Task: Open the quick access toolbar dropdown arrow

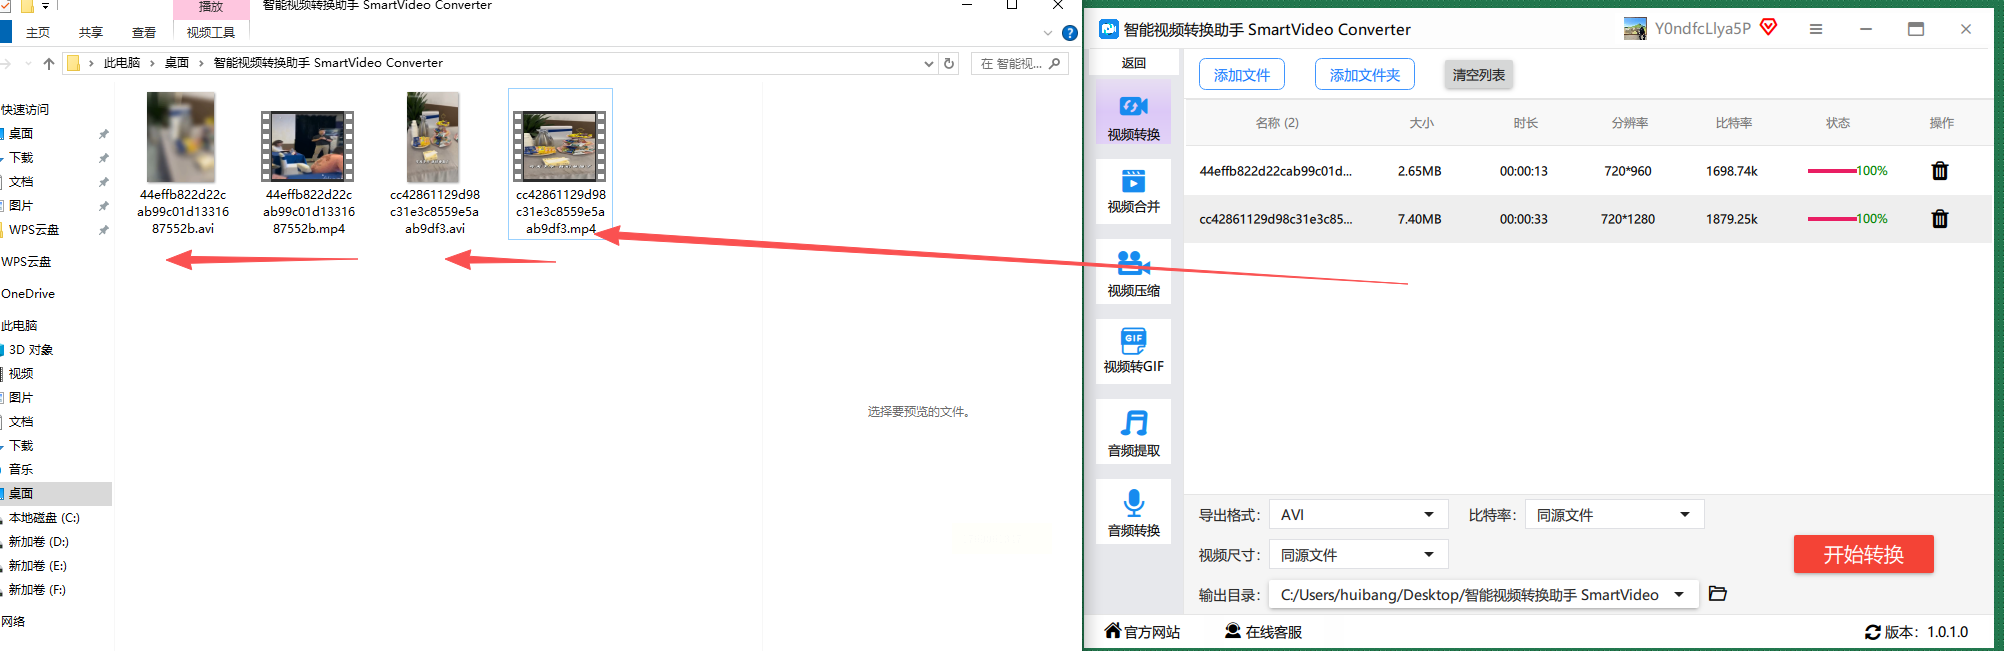Action: (x=45, y=6)
